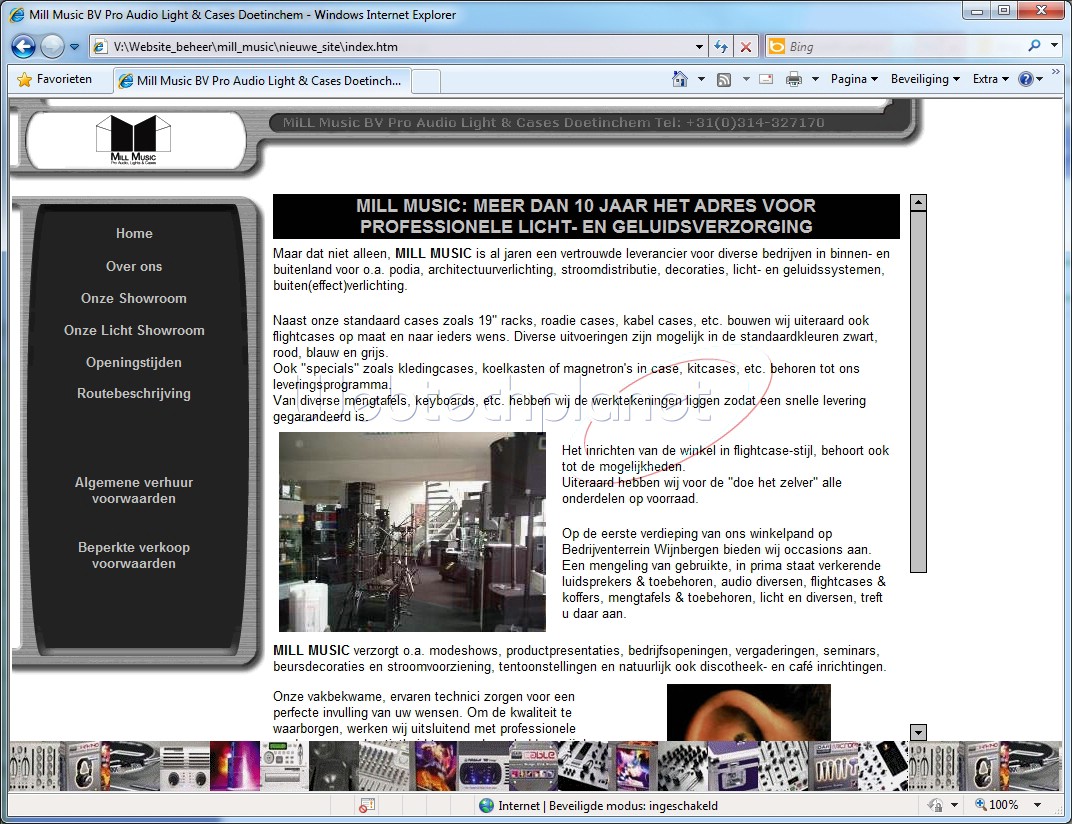Open Algemene verhuur voorwaarden
Screen dimensions: 1072x824
tap(134, 490)
